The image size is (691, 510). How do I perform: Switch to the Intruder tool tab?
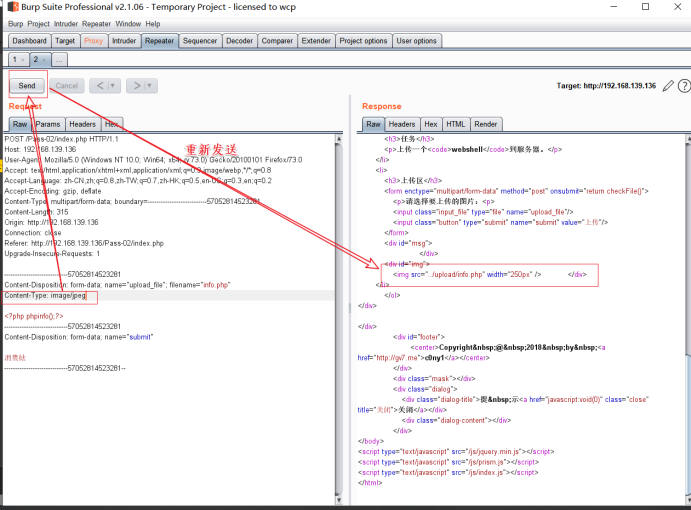click(124, 41)
